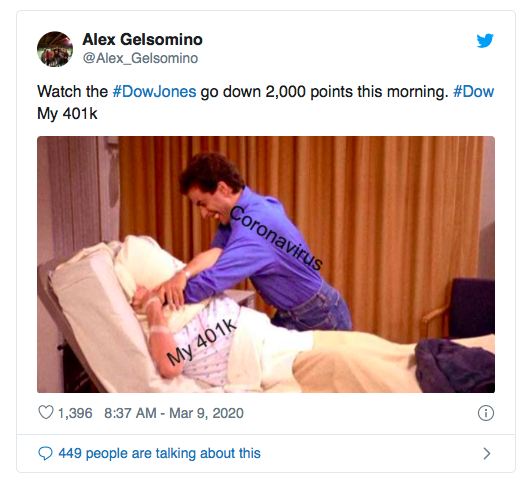528x484 pixels.
Task: Click the Twitter bird logo icon
Action: (485, 41)
